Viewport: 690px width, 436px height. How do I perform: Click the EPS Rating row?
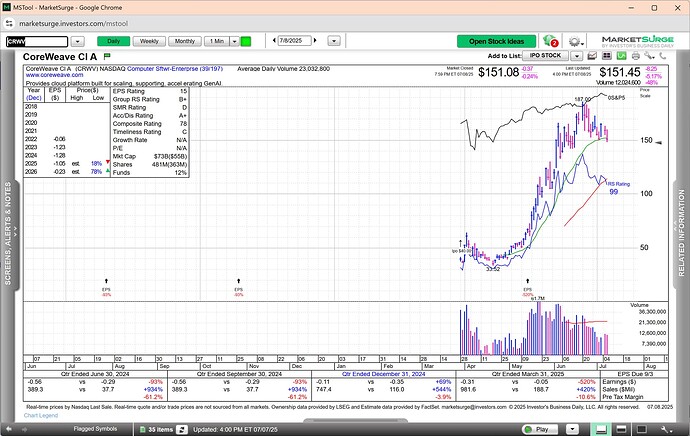coord(150,91)
